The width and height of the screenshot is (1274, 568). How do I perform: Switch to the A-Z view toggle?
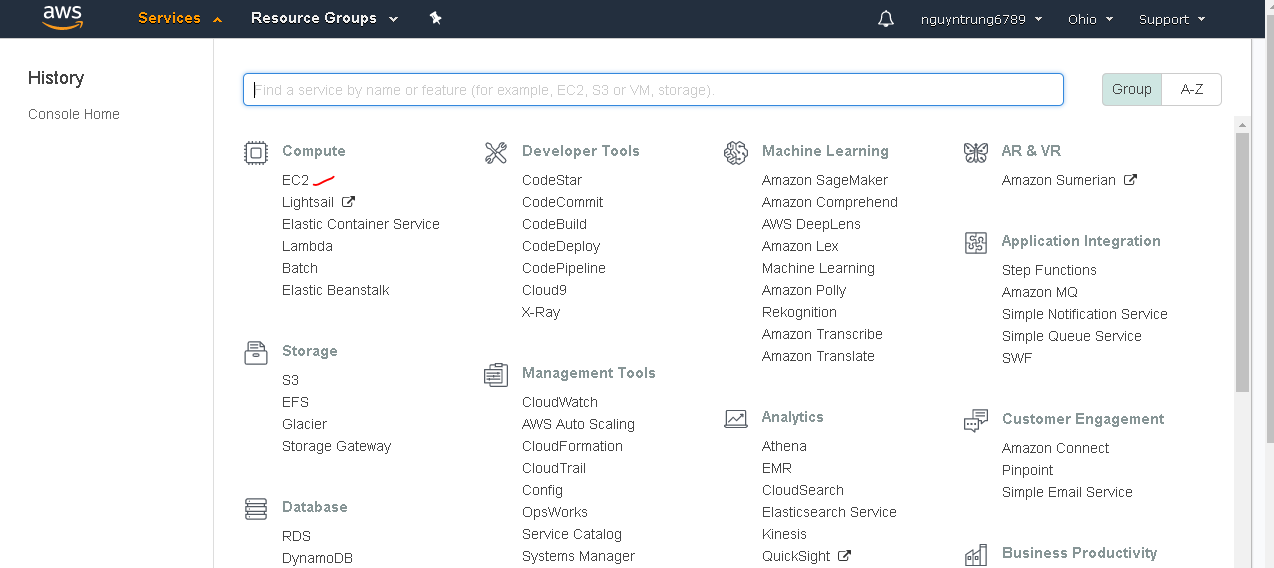(1192, 89)
